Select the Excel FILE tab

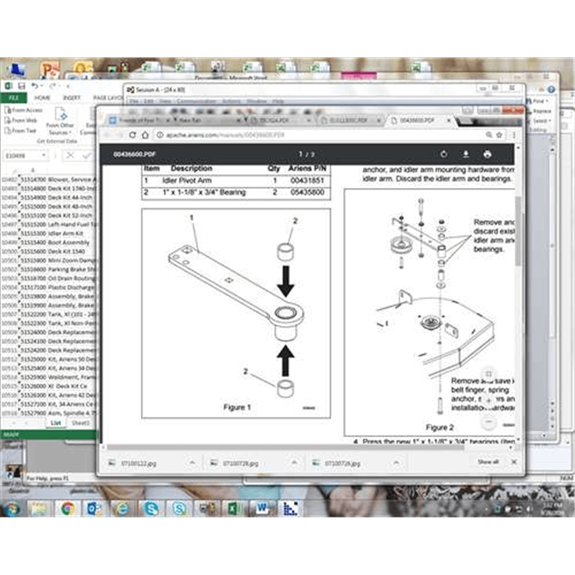(14, 98)
